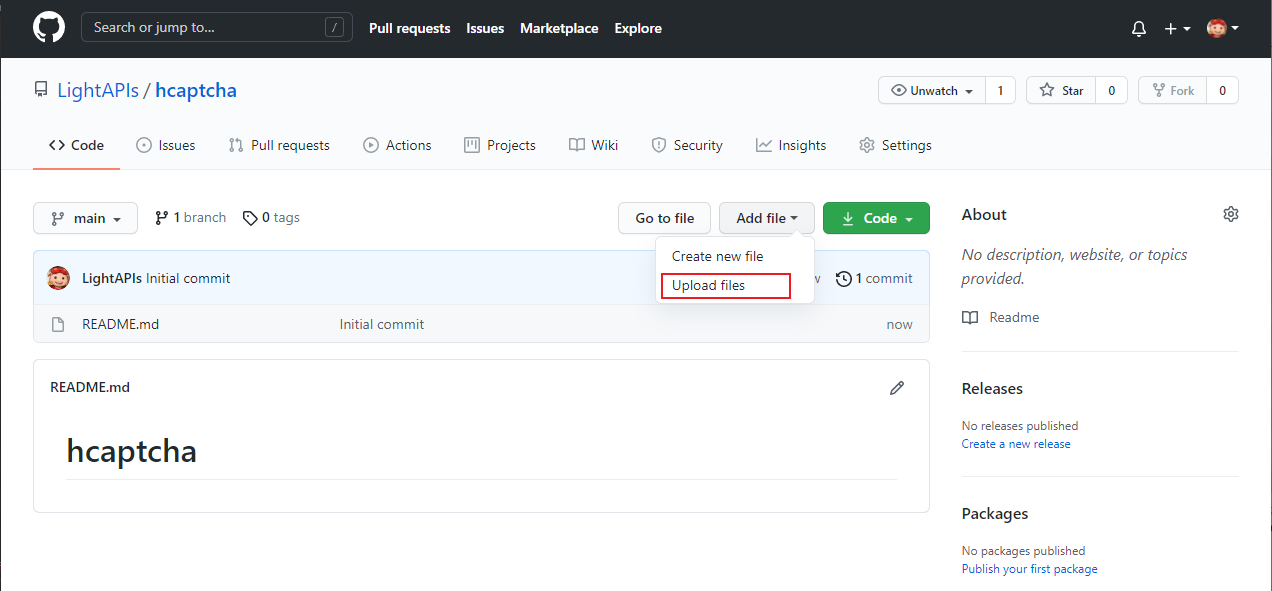Open the watchers count 1
Viewport: 1272px width, 591px height.
1000,90
